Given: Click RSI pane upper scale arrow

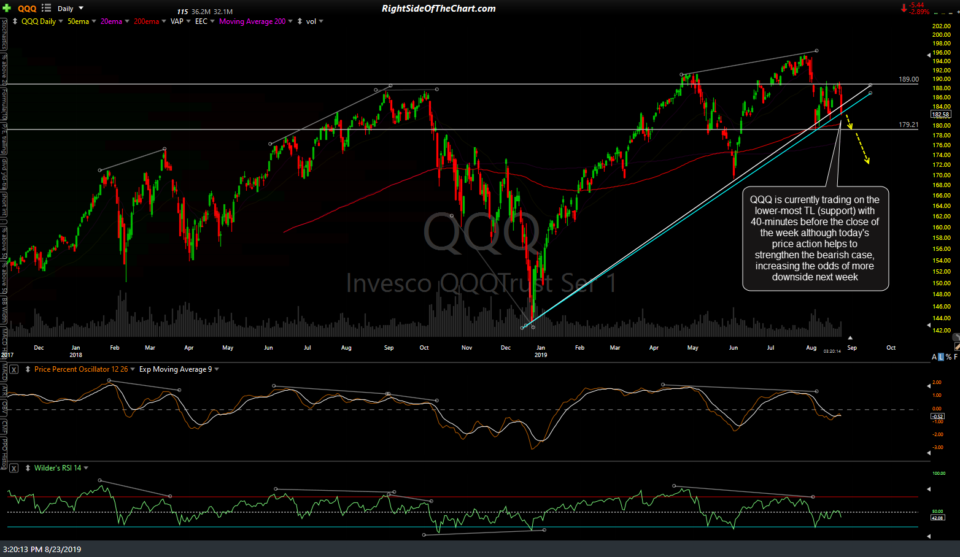Looking at the screenshot, I should [x=929, y=489].
